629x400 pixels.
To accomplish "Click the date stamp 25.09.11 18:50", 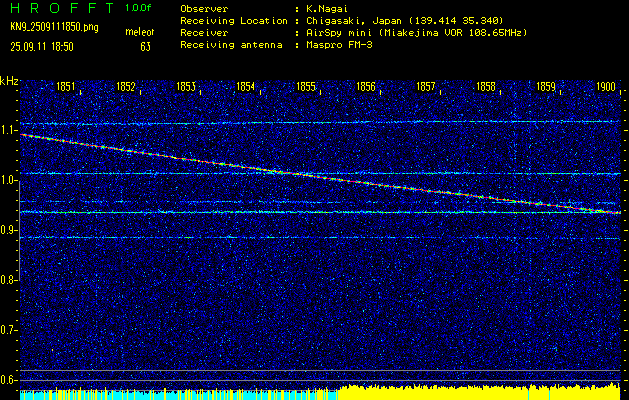I will [x=42, y=47].
